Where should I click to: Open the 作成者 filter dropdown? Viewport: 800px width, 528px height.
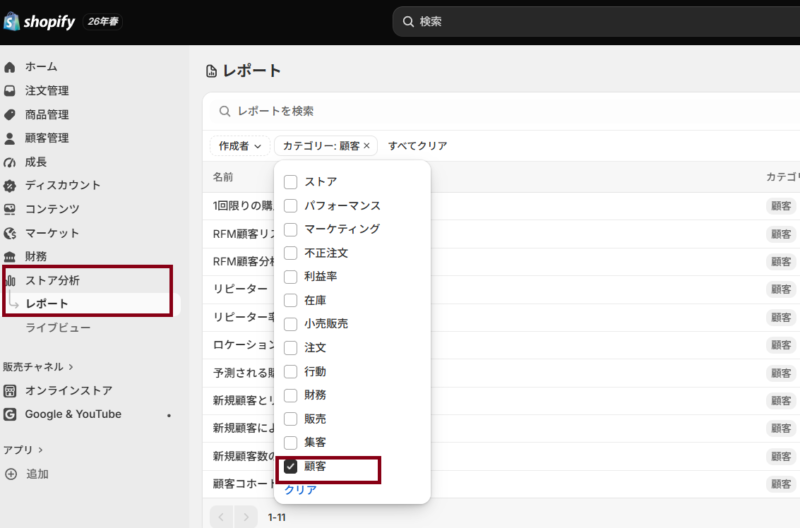tap(240, 146)
